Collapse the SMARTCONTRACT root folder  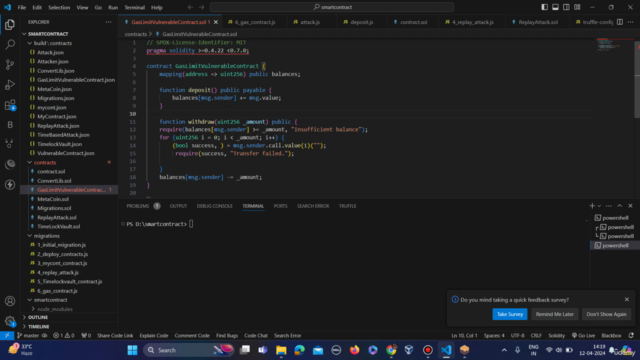coord(48,34)
